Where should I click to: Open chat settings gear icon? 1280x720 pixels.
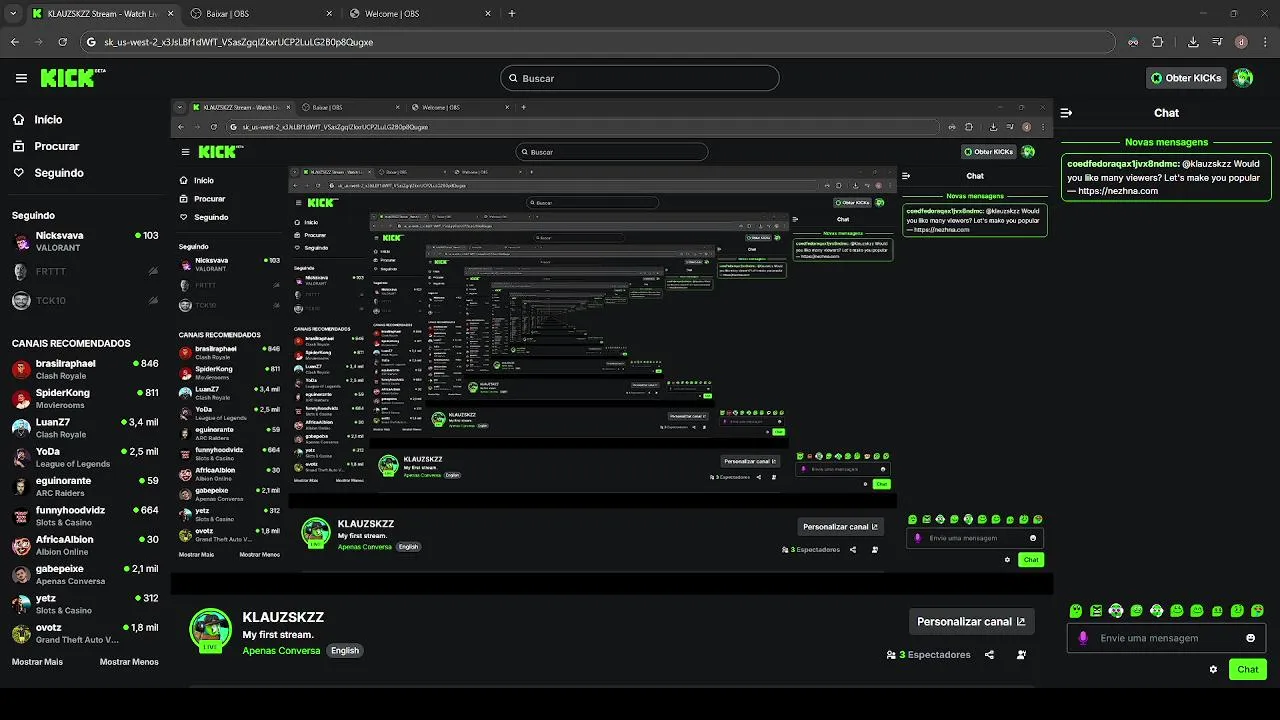tap(1213, 669)
